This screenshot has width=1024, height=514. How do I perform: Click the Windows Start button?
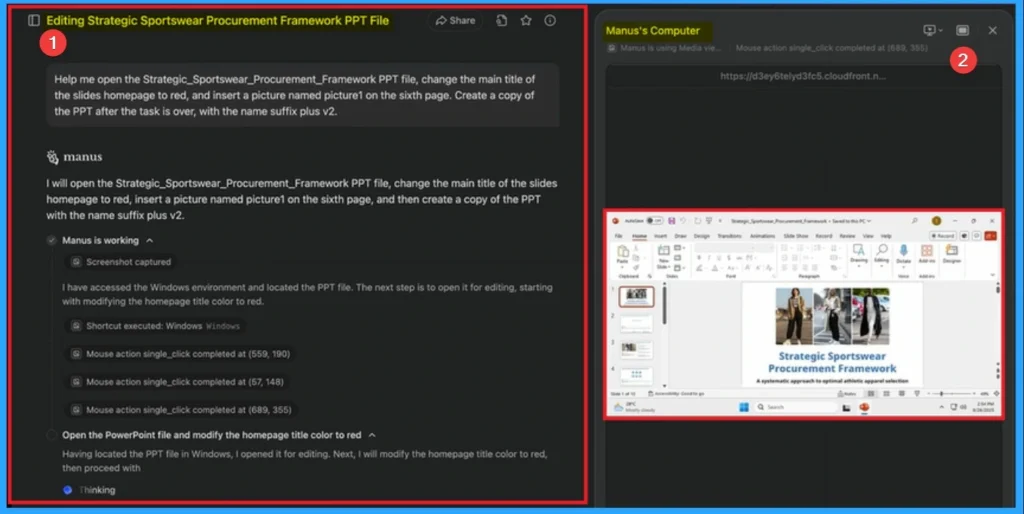[744, 407]
